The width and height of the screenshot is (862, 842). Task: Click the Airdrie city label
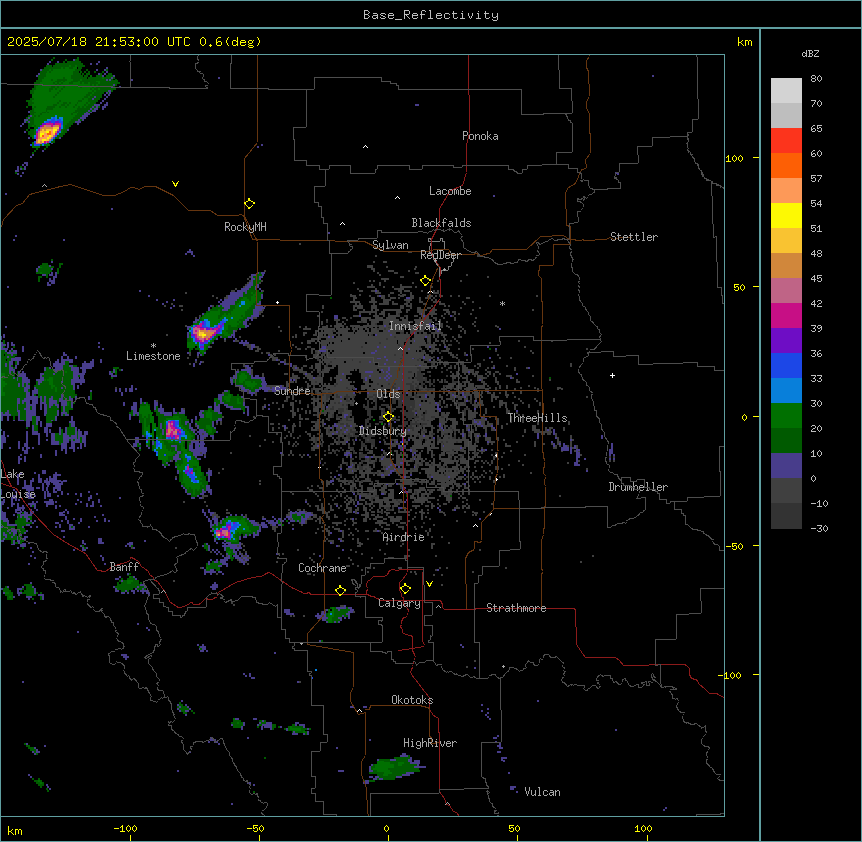point(404,537)
